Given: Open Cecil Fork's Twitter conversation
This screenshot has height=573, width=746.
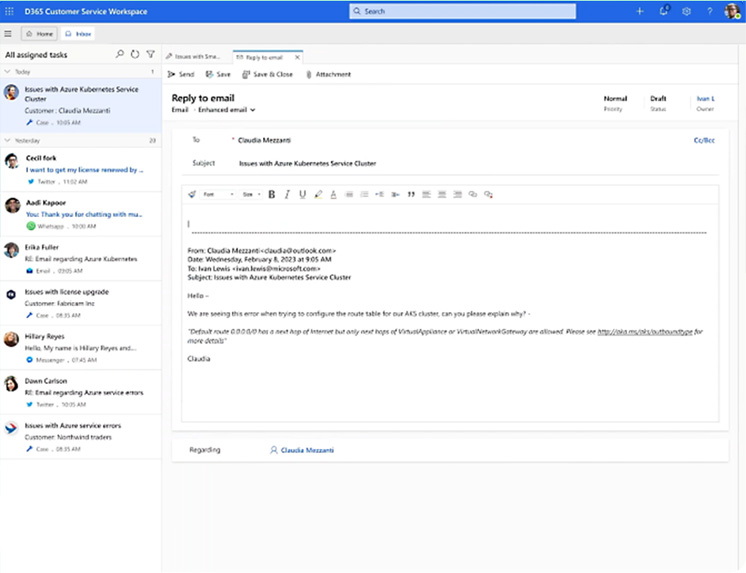Looking at the screenshot, I should [81, 169].
